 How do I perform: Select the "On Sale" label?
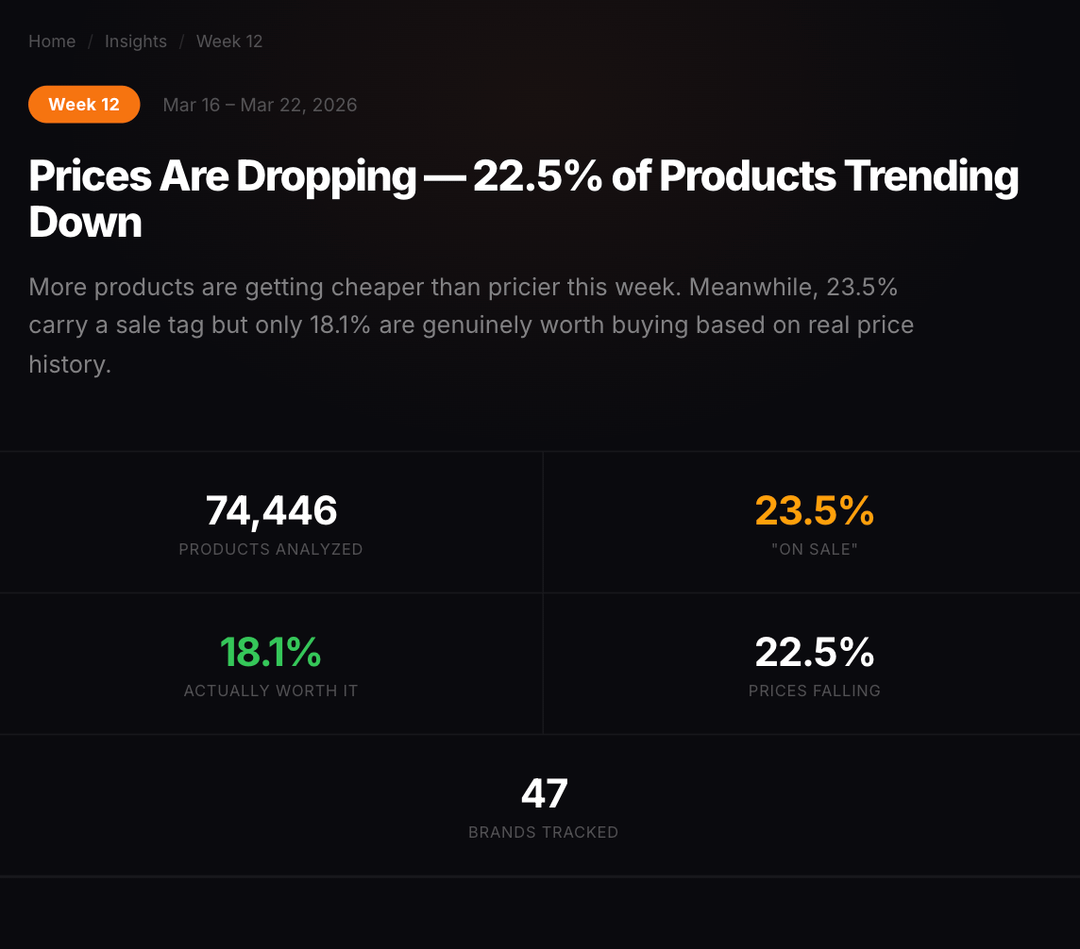click(814, 549)
